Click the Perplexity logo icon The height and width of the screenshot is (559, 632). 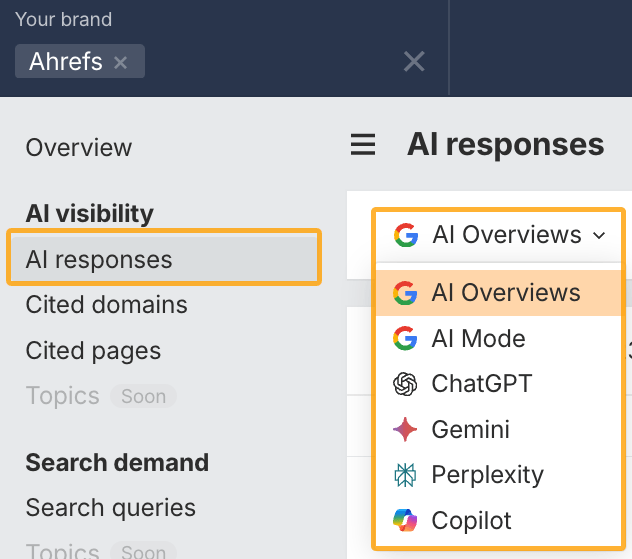[405, 475]
